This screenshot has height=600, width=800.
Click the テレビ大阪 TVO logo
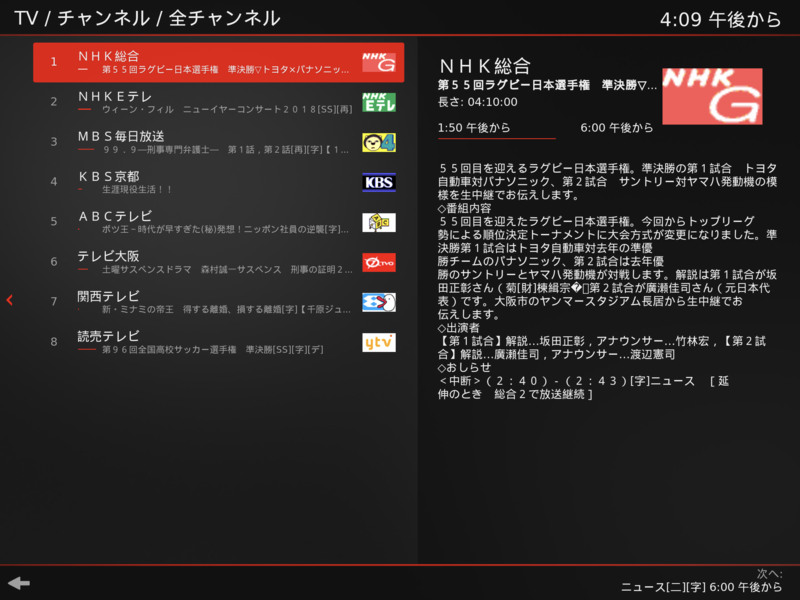[x=379, y=262]
